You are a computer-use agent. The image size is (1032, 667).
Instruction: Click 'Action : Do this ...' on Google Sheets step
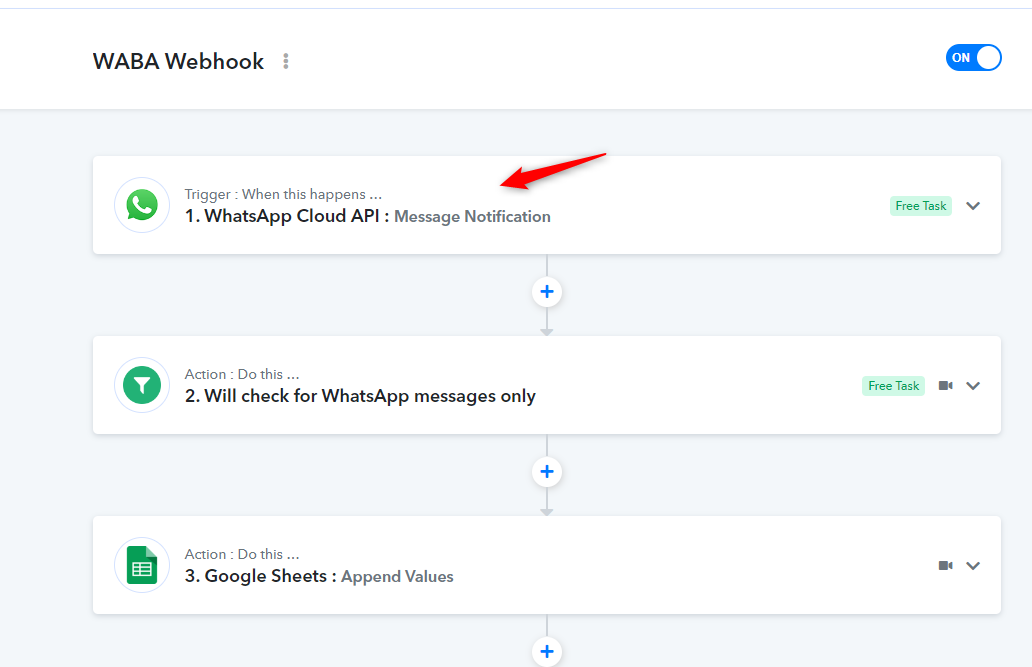[x=242, y=554]
